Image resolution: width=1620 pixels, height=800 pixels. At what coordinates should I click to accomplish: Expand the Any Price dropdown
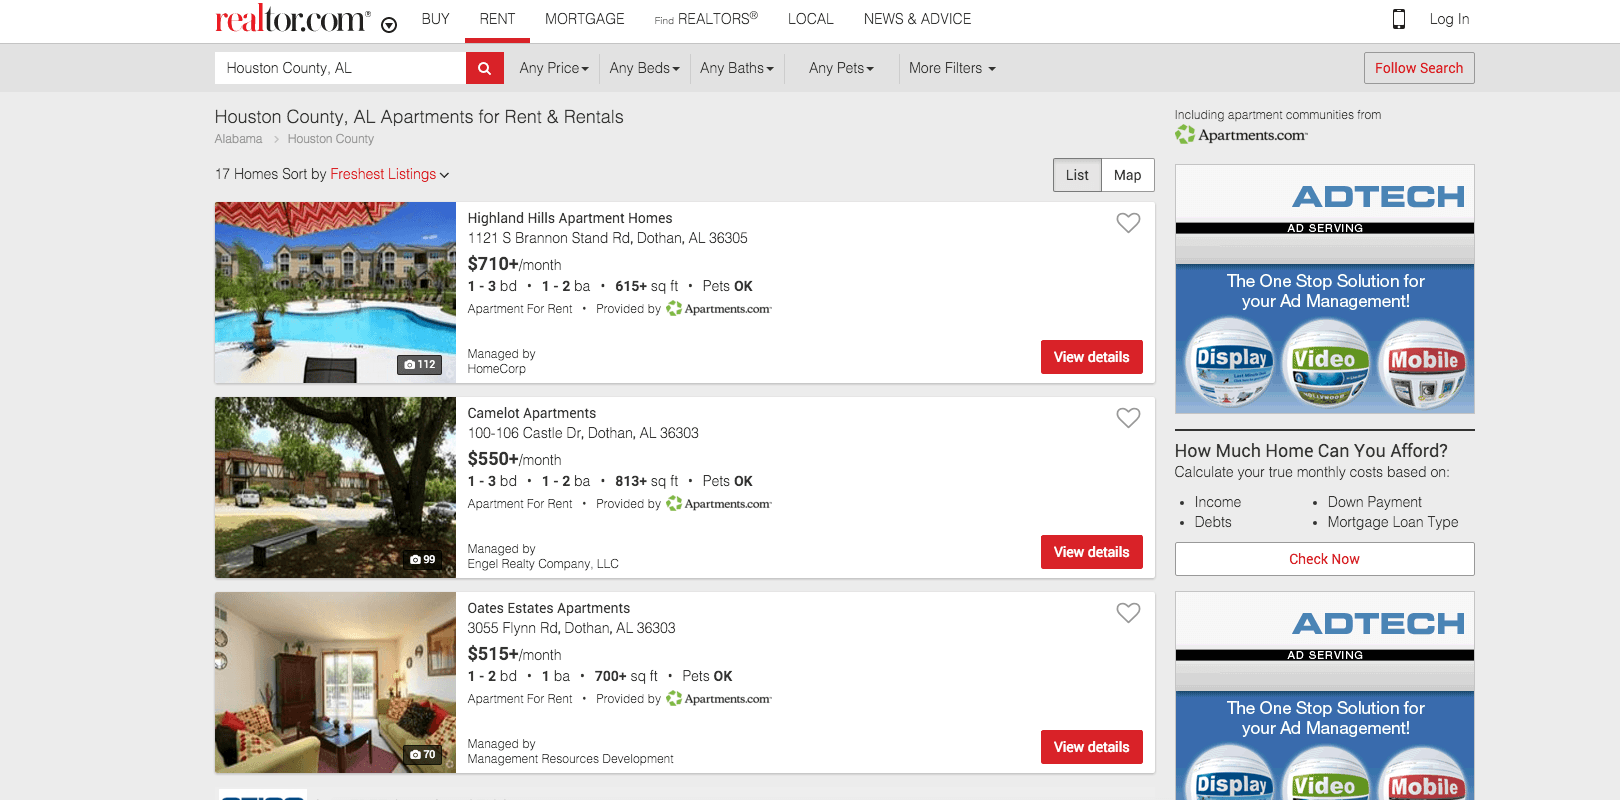[x=554, y=68]
